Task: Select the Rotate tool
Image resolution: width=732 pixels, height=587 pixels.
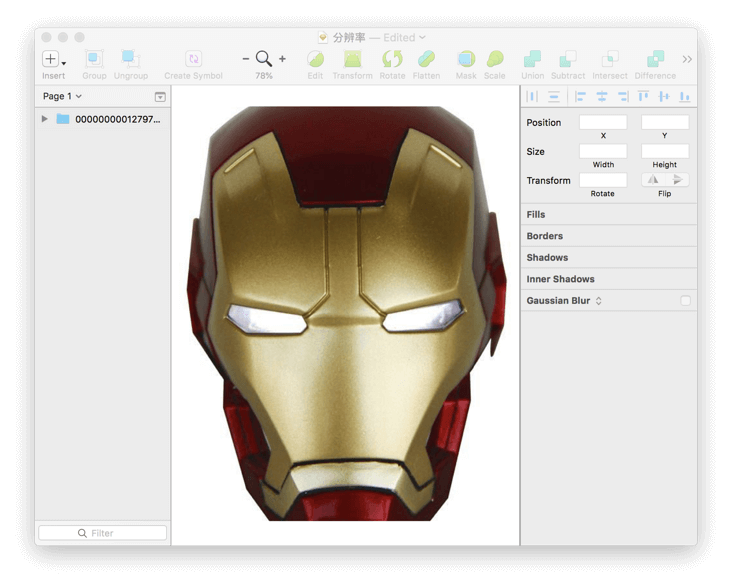Action: pyautogui.click(x=392, y=59)
